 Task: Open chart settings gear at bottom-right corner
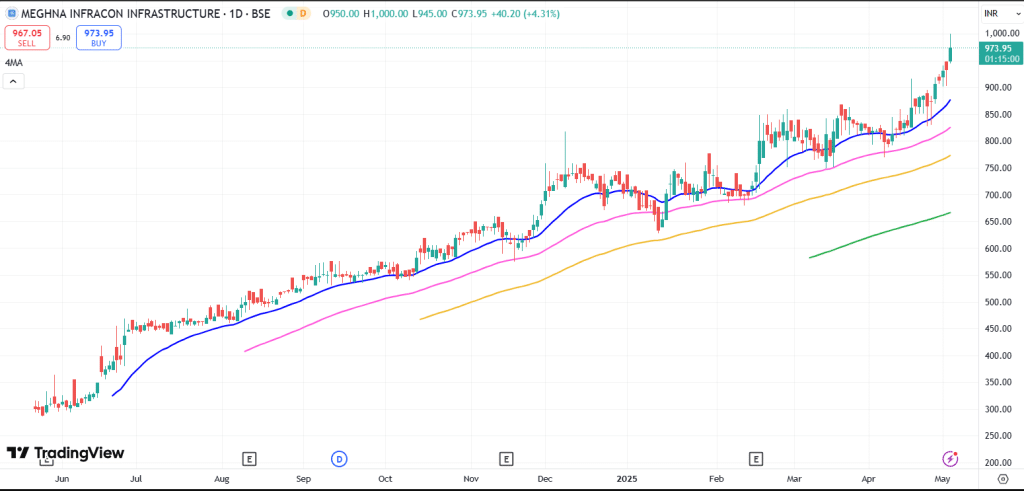[x=1002, y=477]
